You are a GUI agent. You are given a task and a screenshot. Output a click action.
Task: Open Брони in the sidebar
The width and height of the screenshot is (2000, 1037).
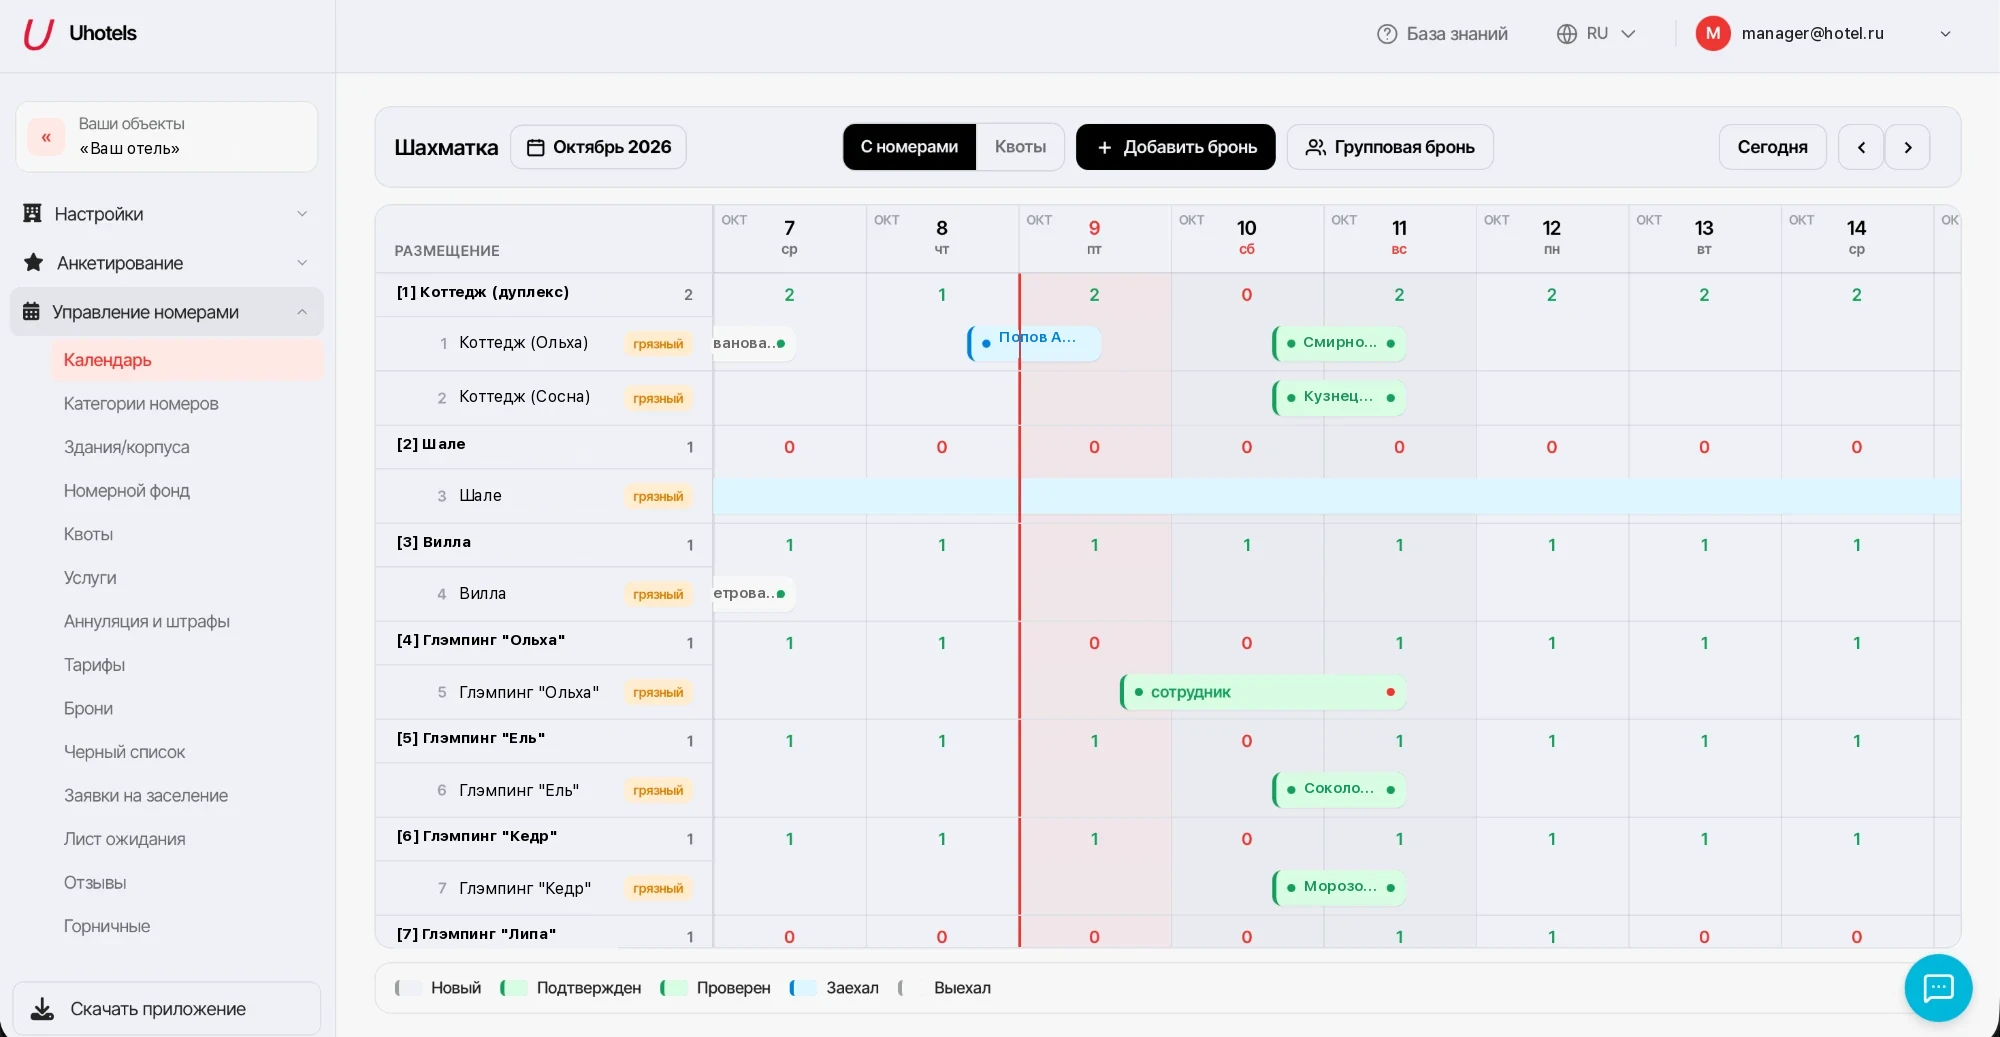(88, 709)
